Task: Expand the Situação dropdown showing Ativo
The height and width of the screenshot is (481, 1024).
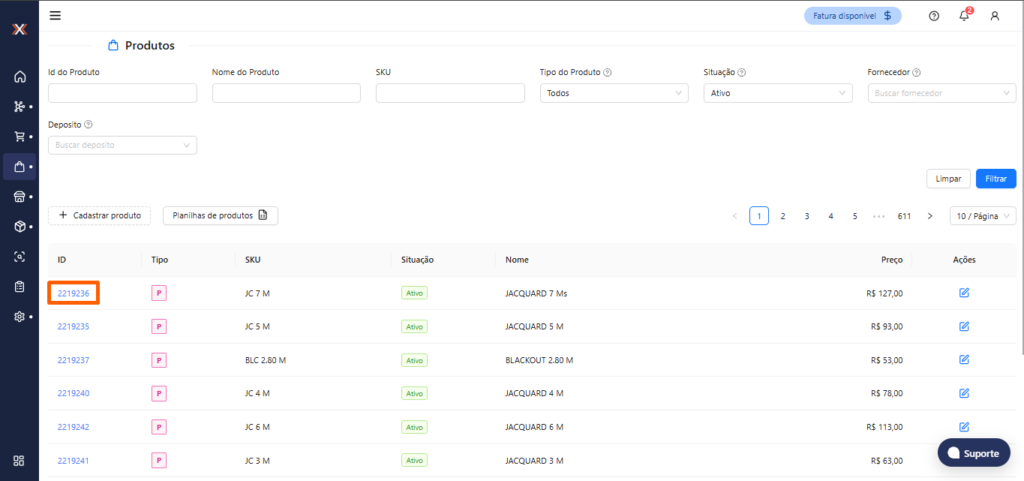Action: coord(777,93)
